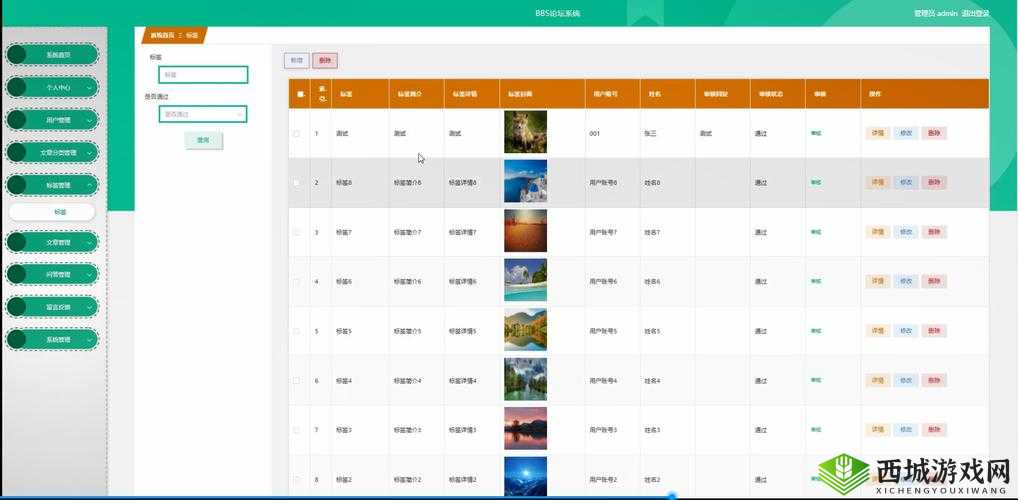Open the fox cover image thumbnail
This screenshot has height=500, width=1018.
pos(525,132)
